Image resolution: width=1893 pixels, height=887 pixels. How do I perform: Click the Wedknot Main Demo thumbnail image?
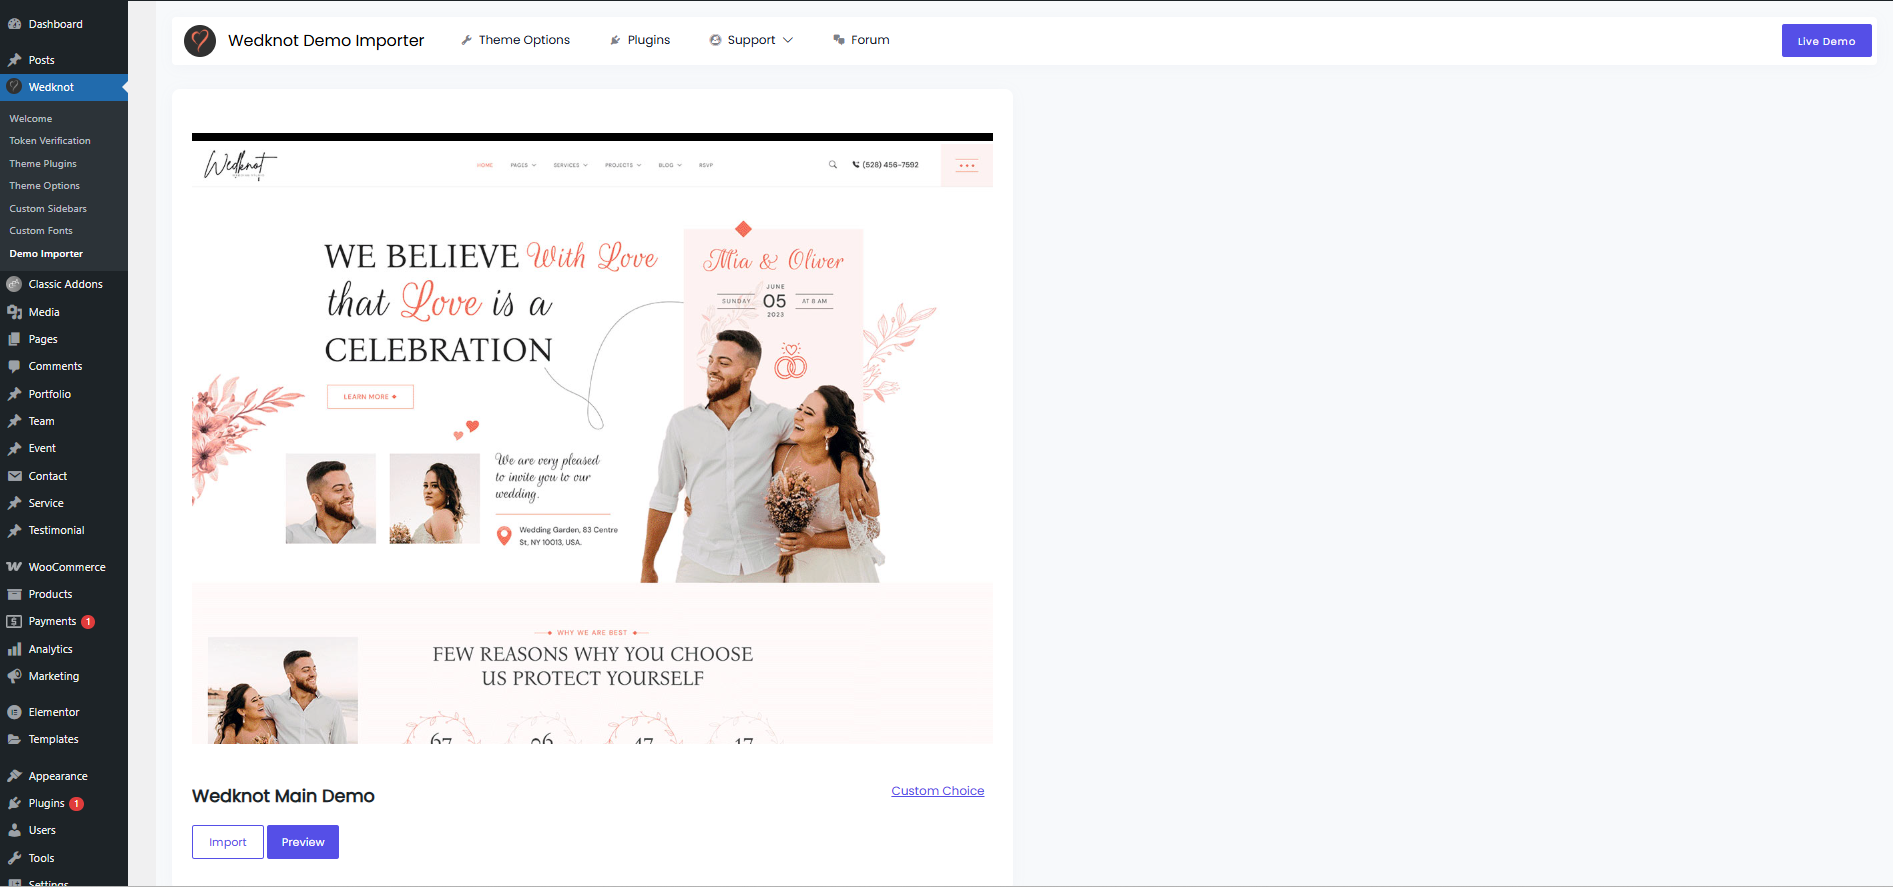[592, 438]
